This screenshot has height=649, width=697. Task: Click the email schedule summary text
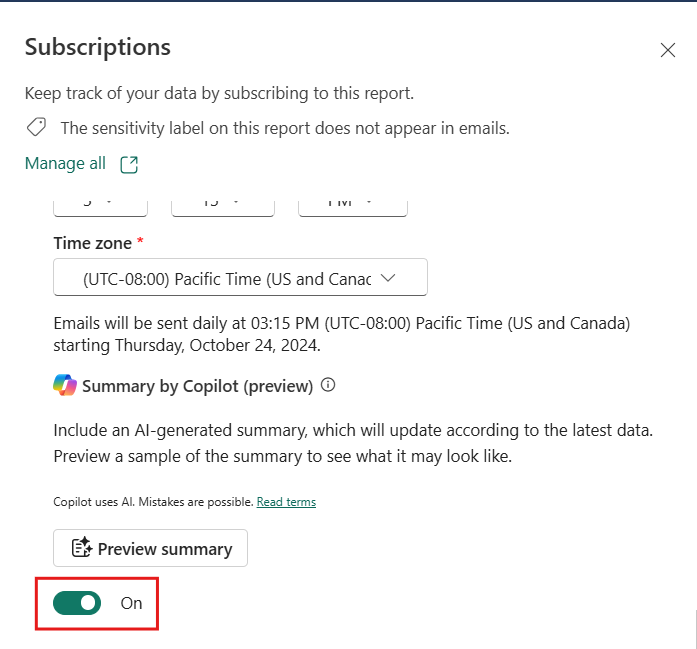pos(340,334)
